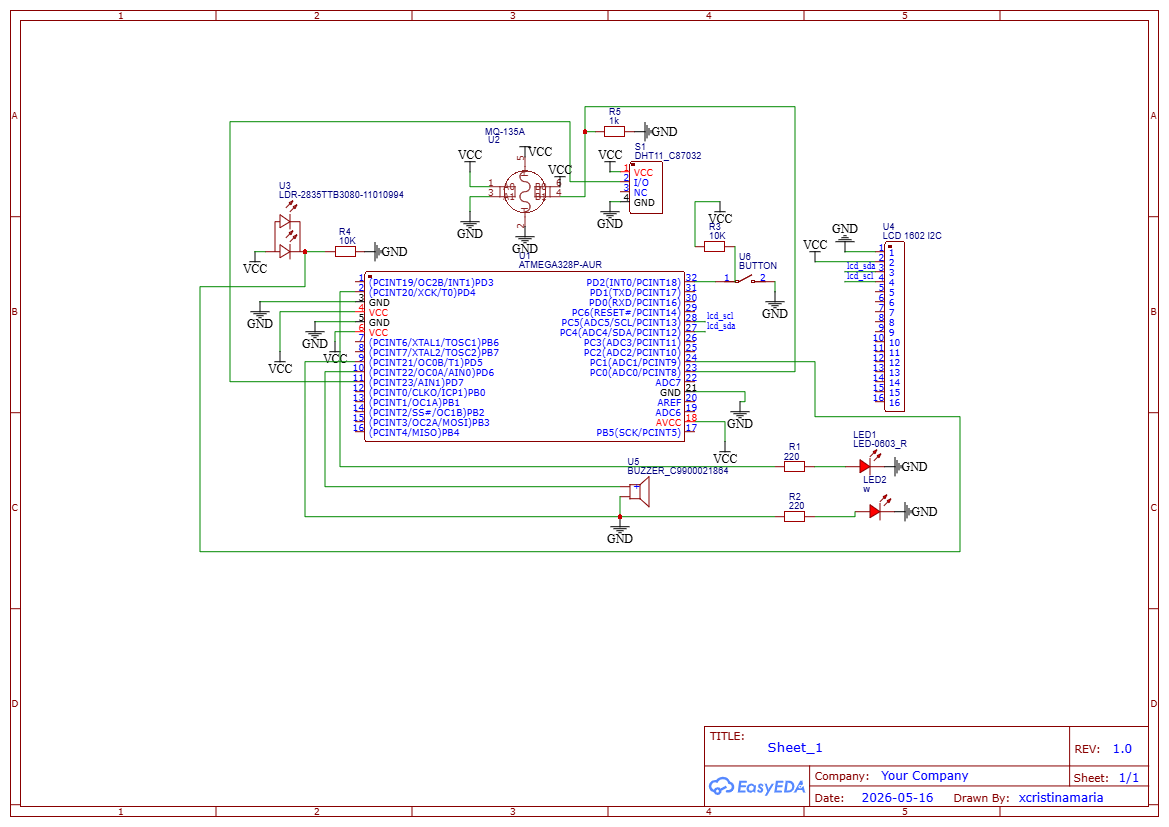The image size is (1169, 827).
Task: Select the LED-0603_R label text
Action: (880, 444)
